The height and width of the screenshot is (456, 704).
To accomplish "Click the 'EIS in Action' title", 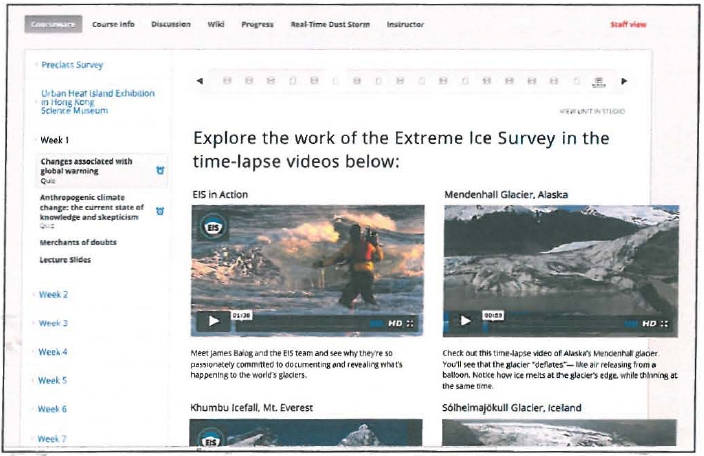I will pyautogui.click(x=220, y=195).
